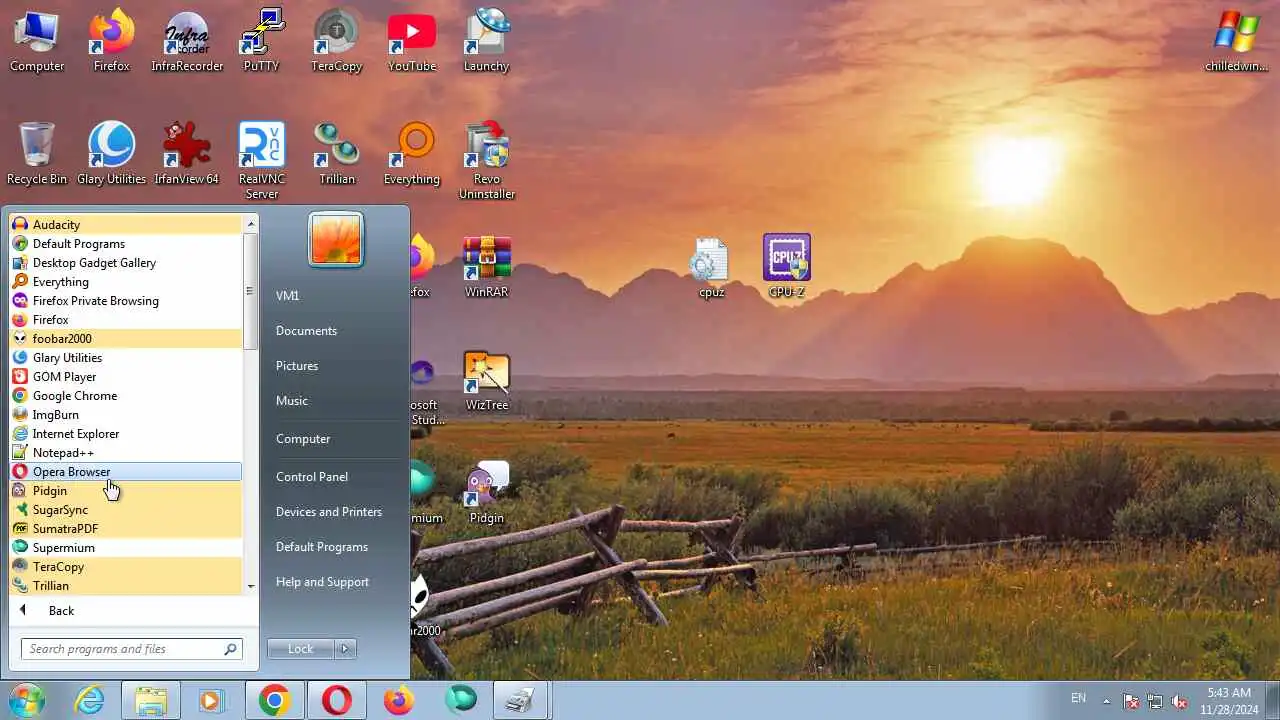This screenshot has width=1280, height=720.
Task: Click the Search programs and files box
Action: (131, 649)
